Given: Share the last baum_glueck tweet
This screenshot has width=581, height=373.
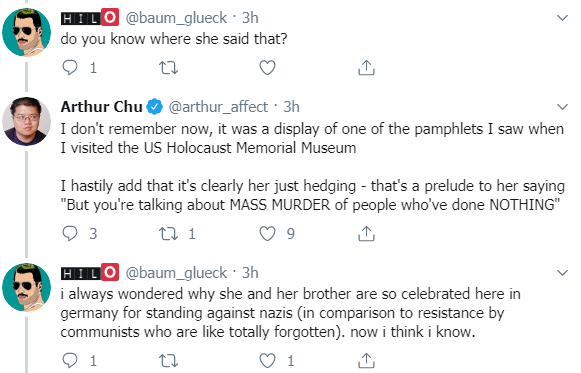Looking at the screenshot, I should [366, 360].
